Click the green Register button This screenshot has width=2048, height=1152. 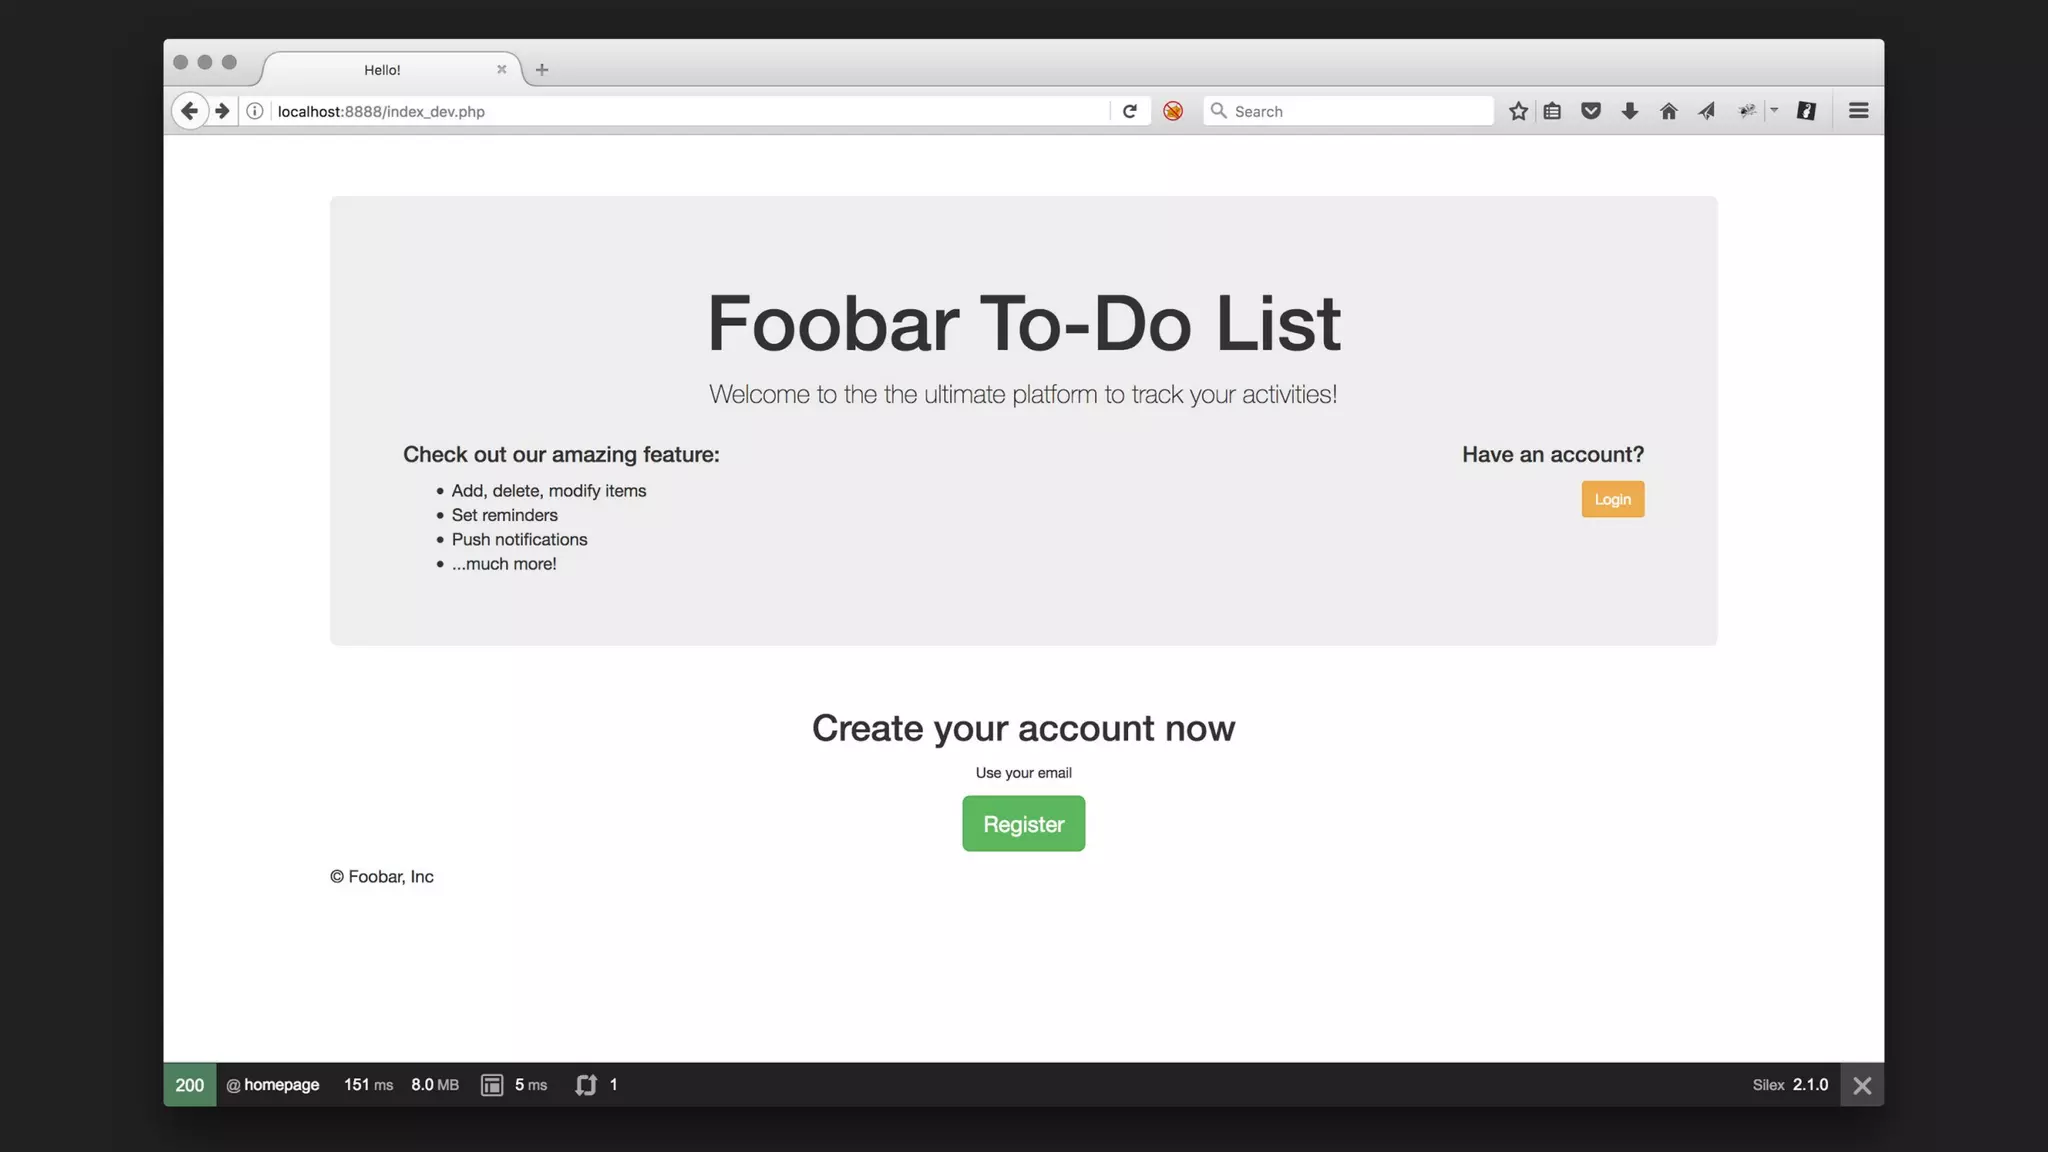[x=1023, y=823]
